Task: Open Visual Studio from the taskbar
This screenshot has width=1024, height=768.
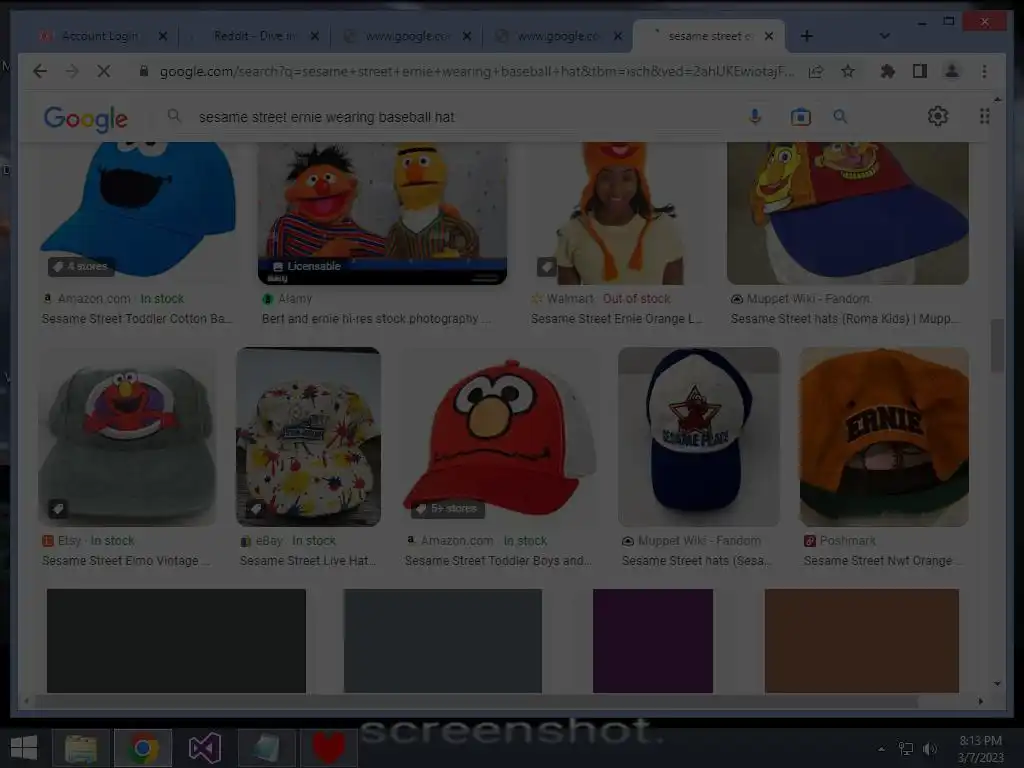Action: coord(204,748)
